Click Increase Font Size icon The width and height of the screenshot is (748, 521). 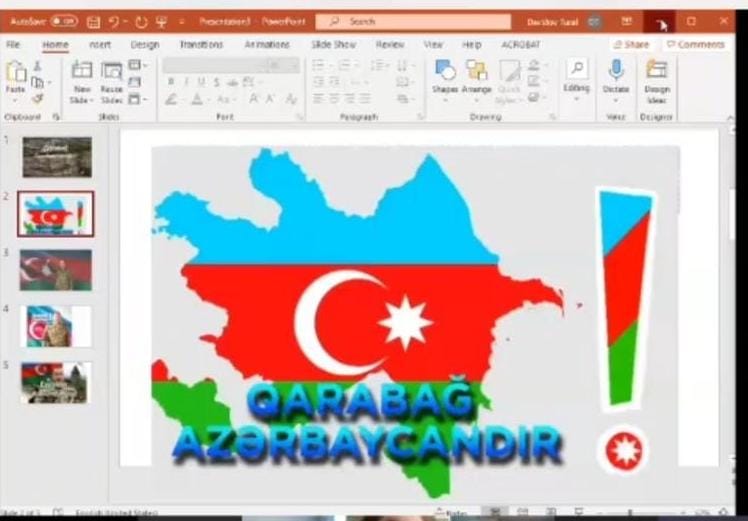pyautogui.click(x=254, y=99)
